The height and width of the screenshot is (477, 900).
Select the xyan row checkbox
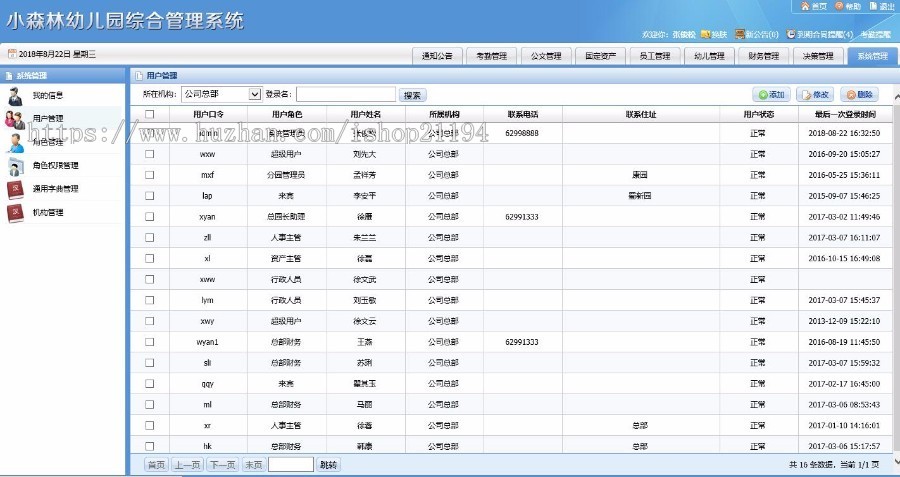[149, 216]
